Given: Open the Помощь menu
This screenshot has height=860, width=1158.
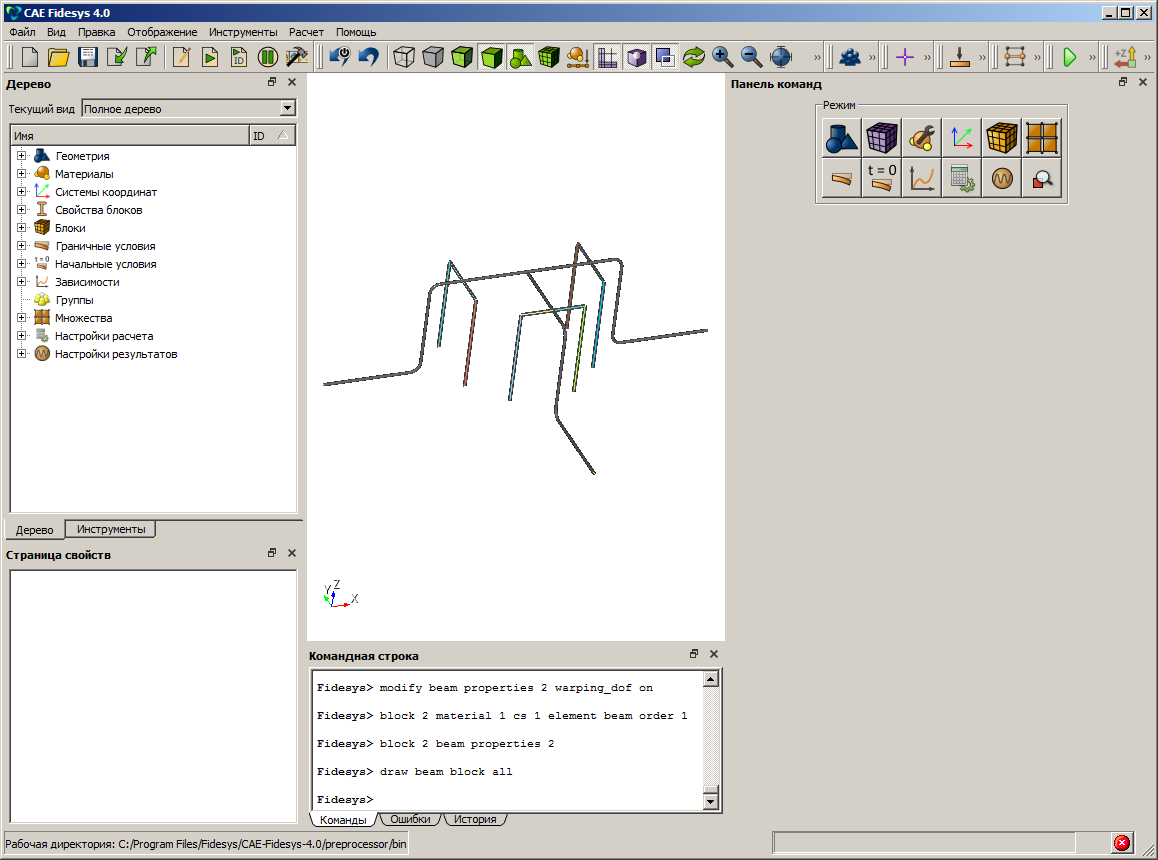Looking at the screenshot, I should click(x=356, y=32).
